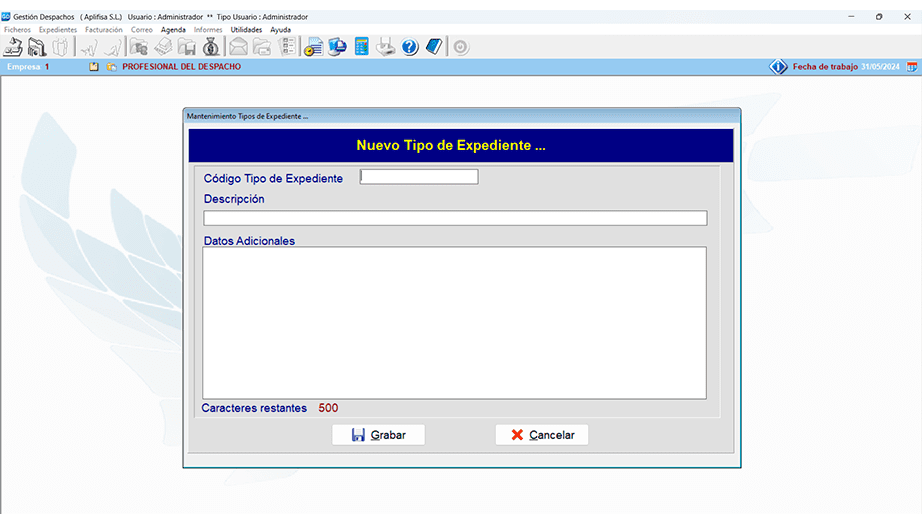Open the calendar icon beside work date
Viewport: 922px width, 524px height.
click(912, 67)
